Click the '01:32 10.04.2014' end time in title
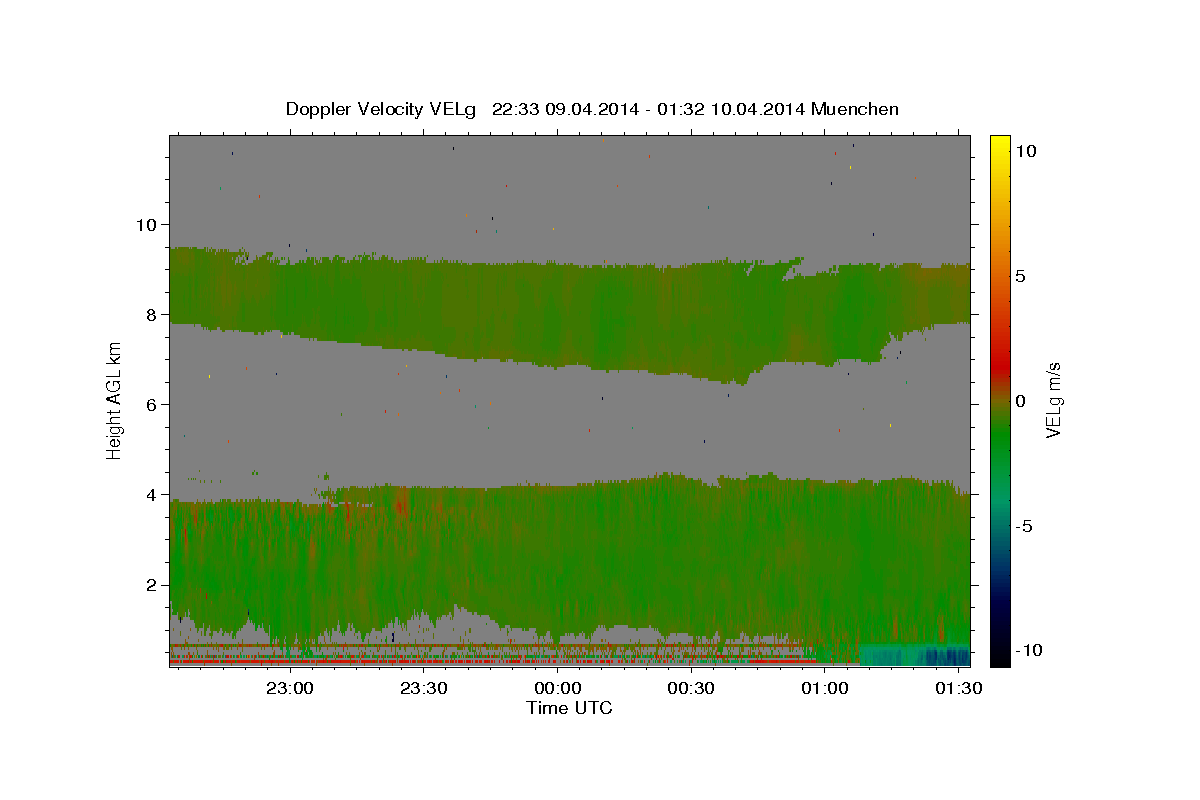This screenshot has height=800, width=1200. (x=731, y=109)
